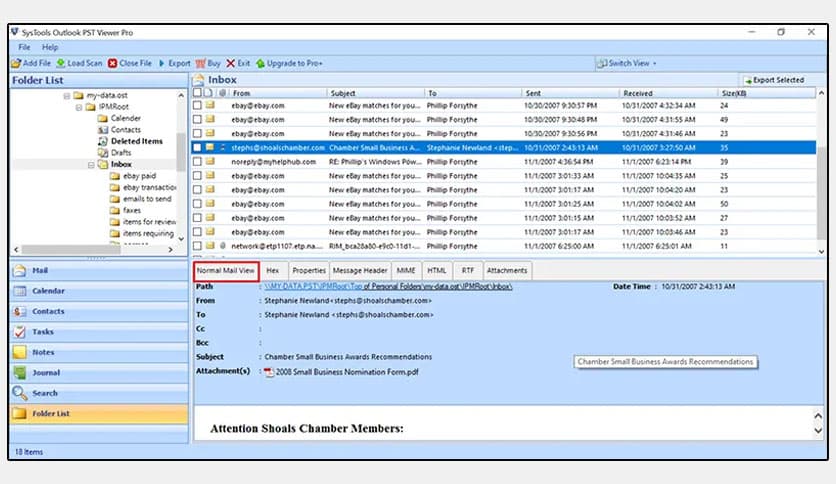Open the Switch View dropdown arrow
Screen dimensions: 836x484
tap(655, 63)
